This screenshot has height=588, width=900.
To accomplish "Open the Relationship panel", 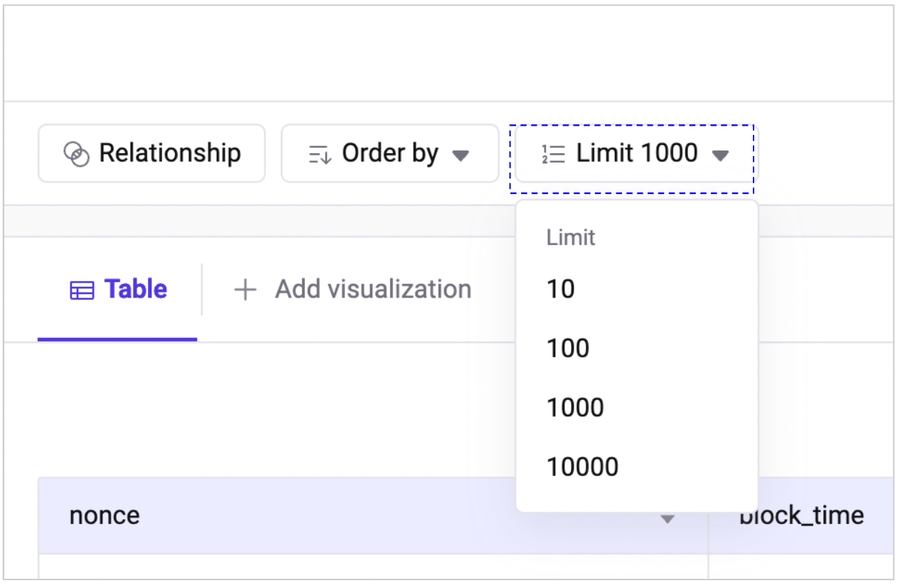I will [152, 153].
